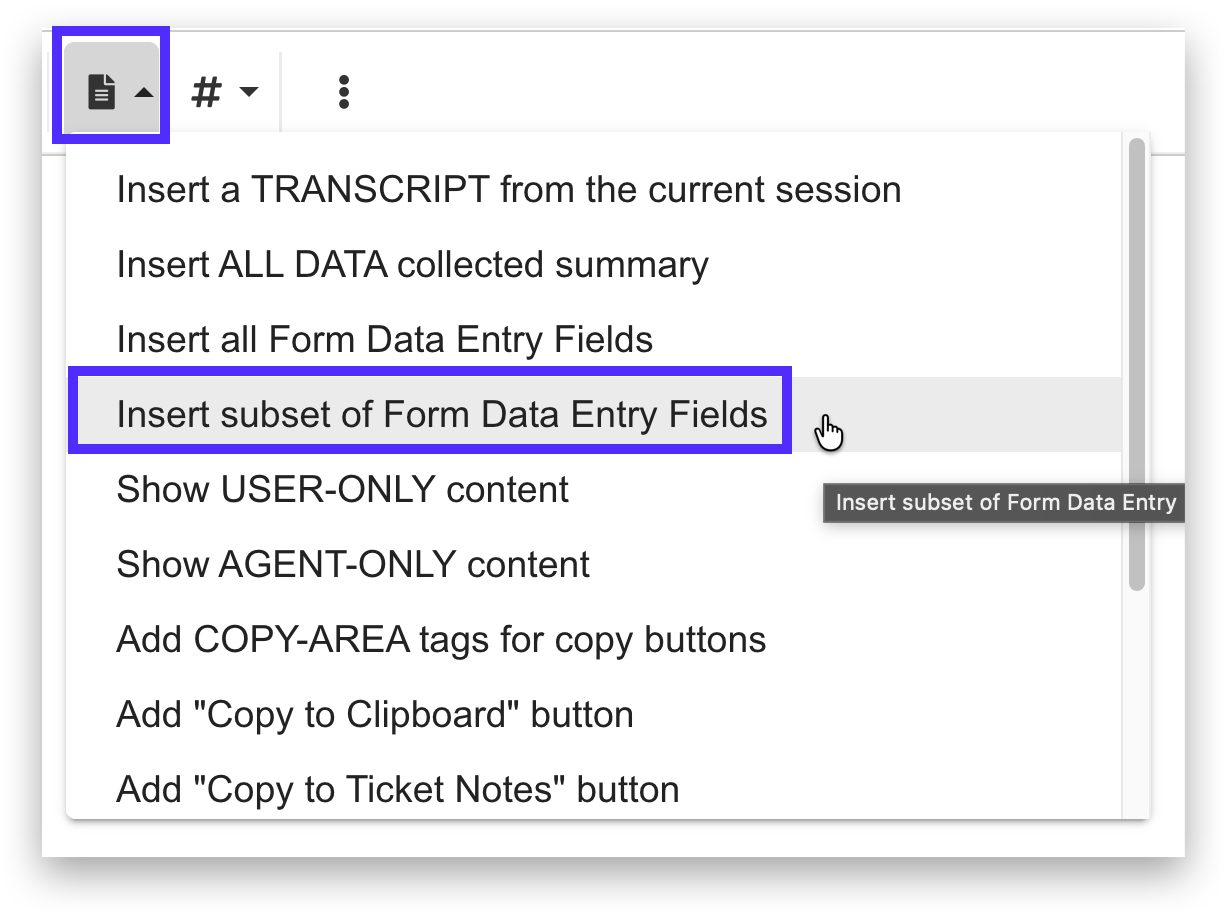Click the dropdown menu scrollbar thumb
Screen dimensions: 1226x914
tap(1136, 365)
